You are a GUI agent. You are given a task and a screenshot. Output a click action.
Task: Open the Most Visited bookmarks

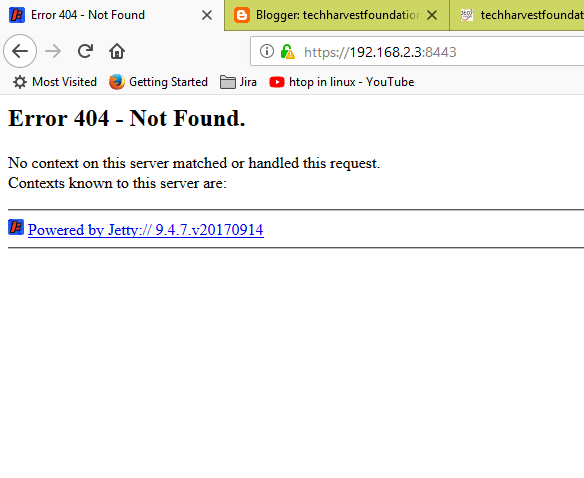pos(55,82)
